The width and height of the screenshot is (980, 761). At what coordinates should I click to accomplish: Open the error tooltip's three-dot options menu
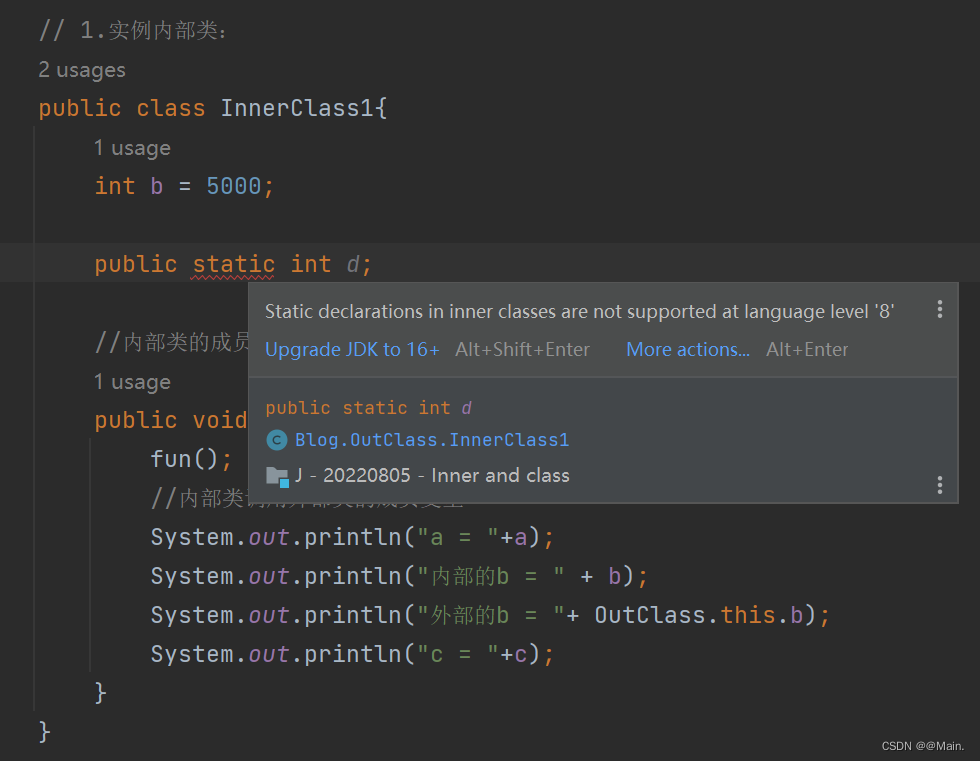[940, 309]
